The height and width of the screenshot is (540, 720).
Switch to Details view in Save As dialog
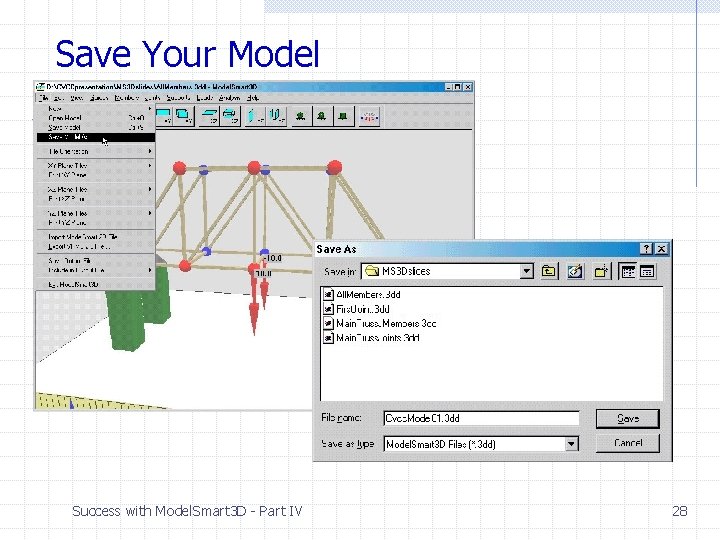coord(647,271)
